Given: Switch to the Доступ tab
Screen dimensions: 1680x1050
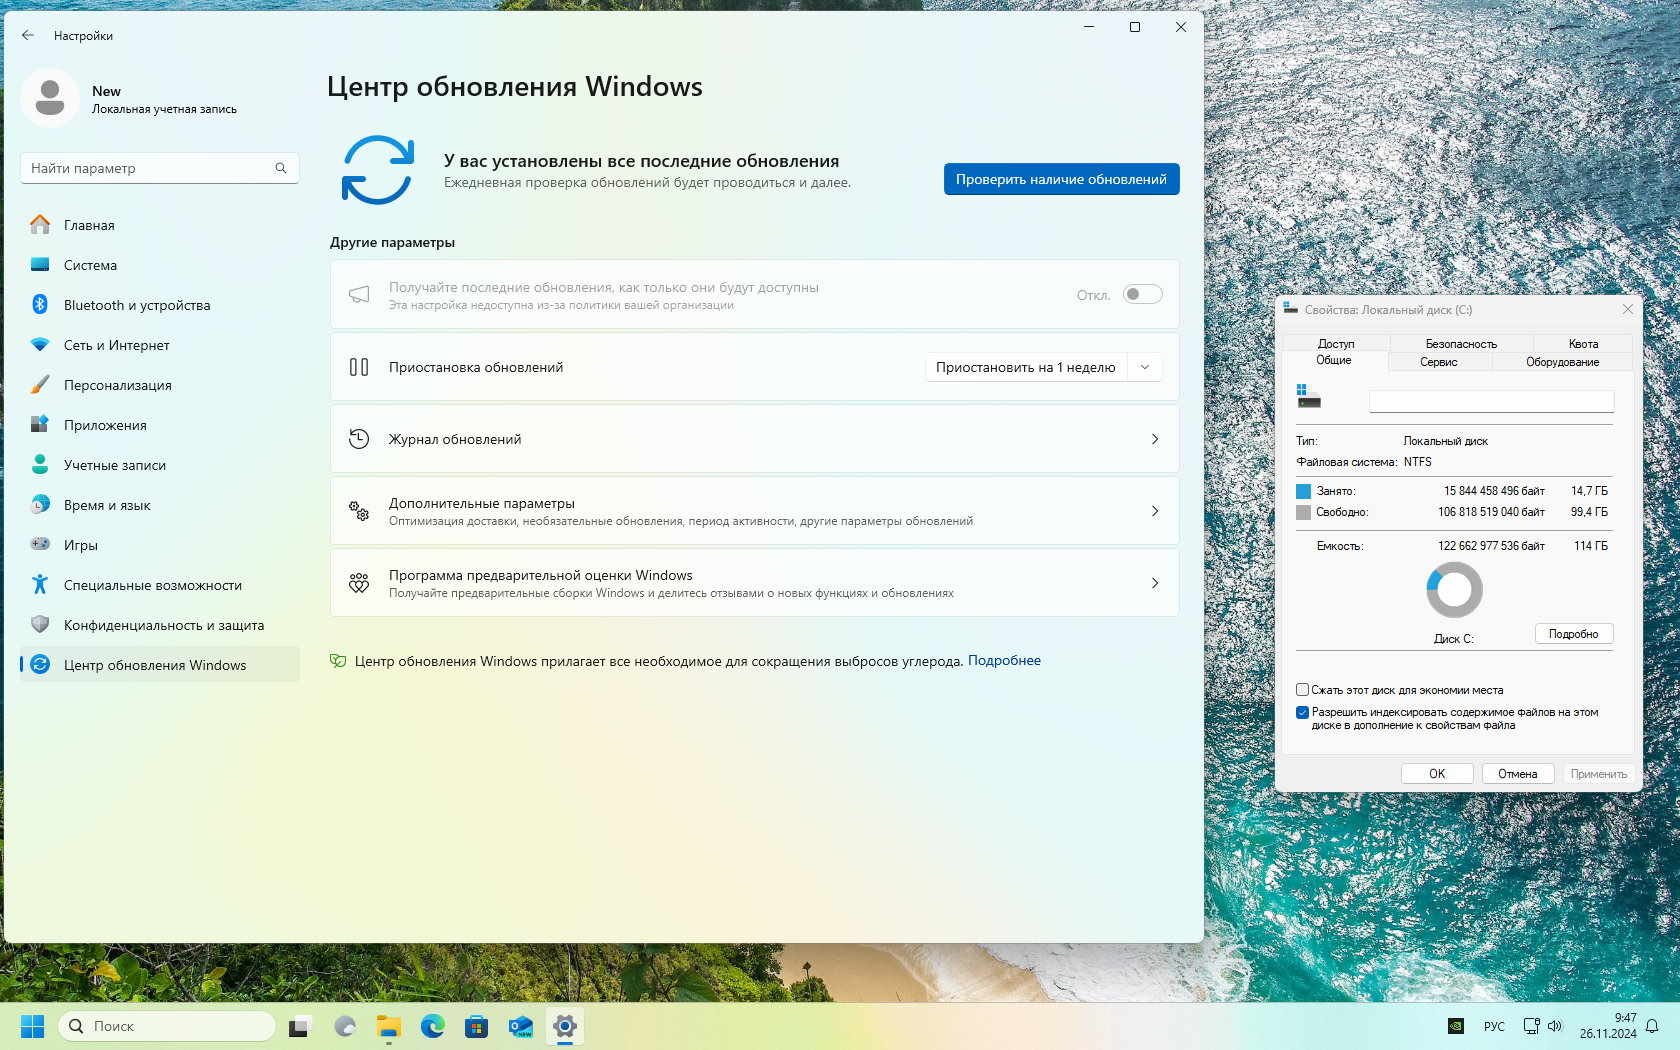Looking at the screenshot, I should coord(1336,343).
